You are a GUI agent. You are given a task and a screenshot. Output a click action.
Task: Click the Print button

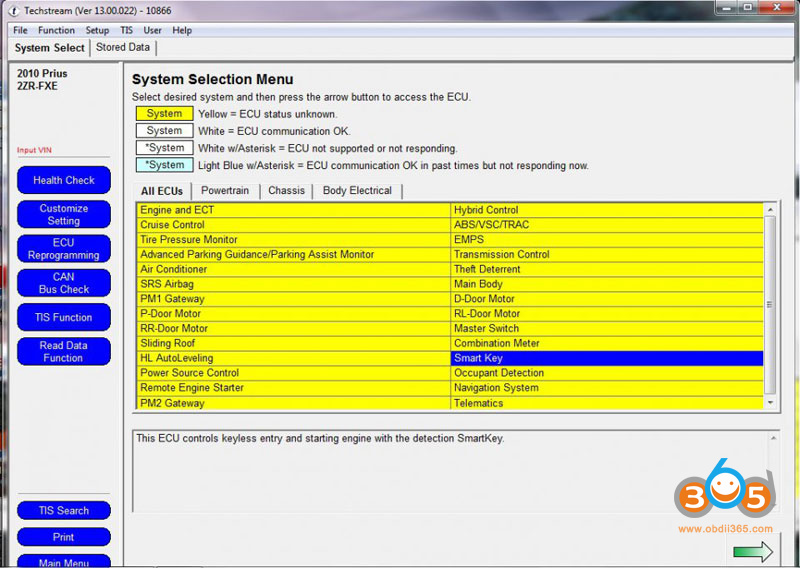click(x=64, y=537)
